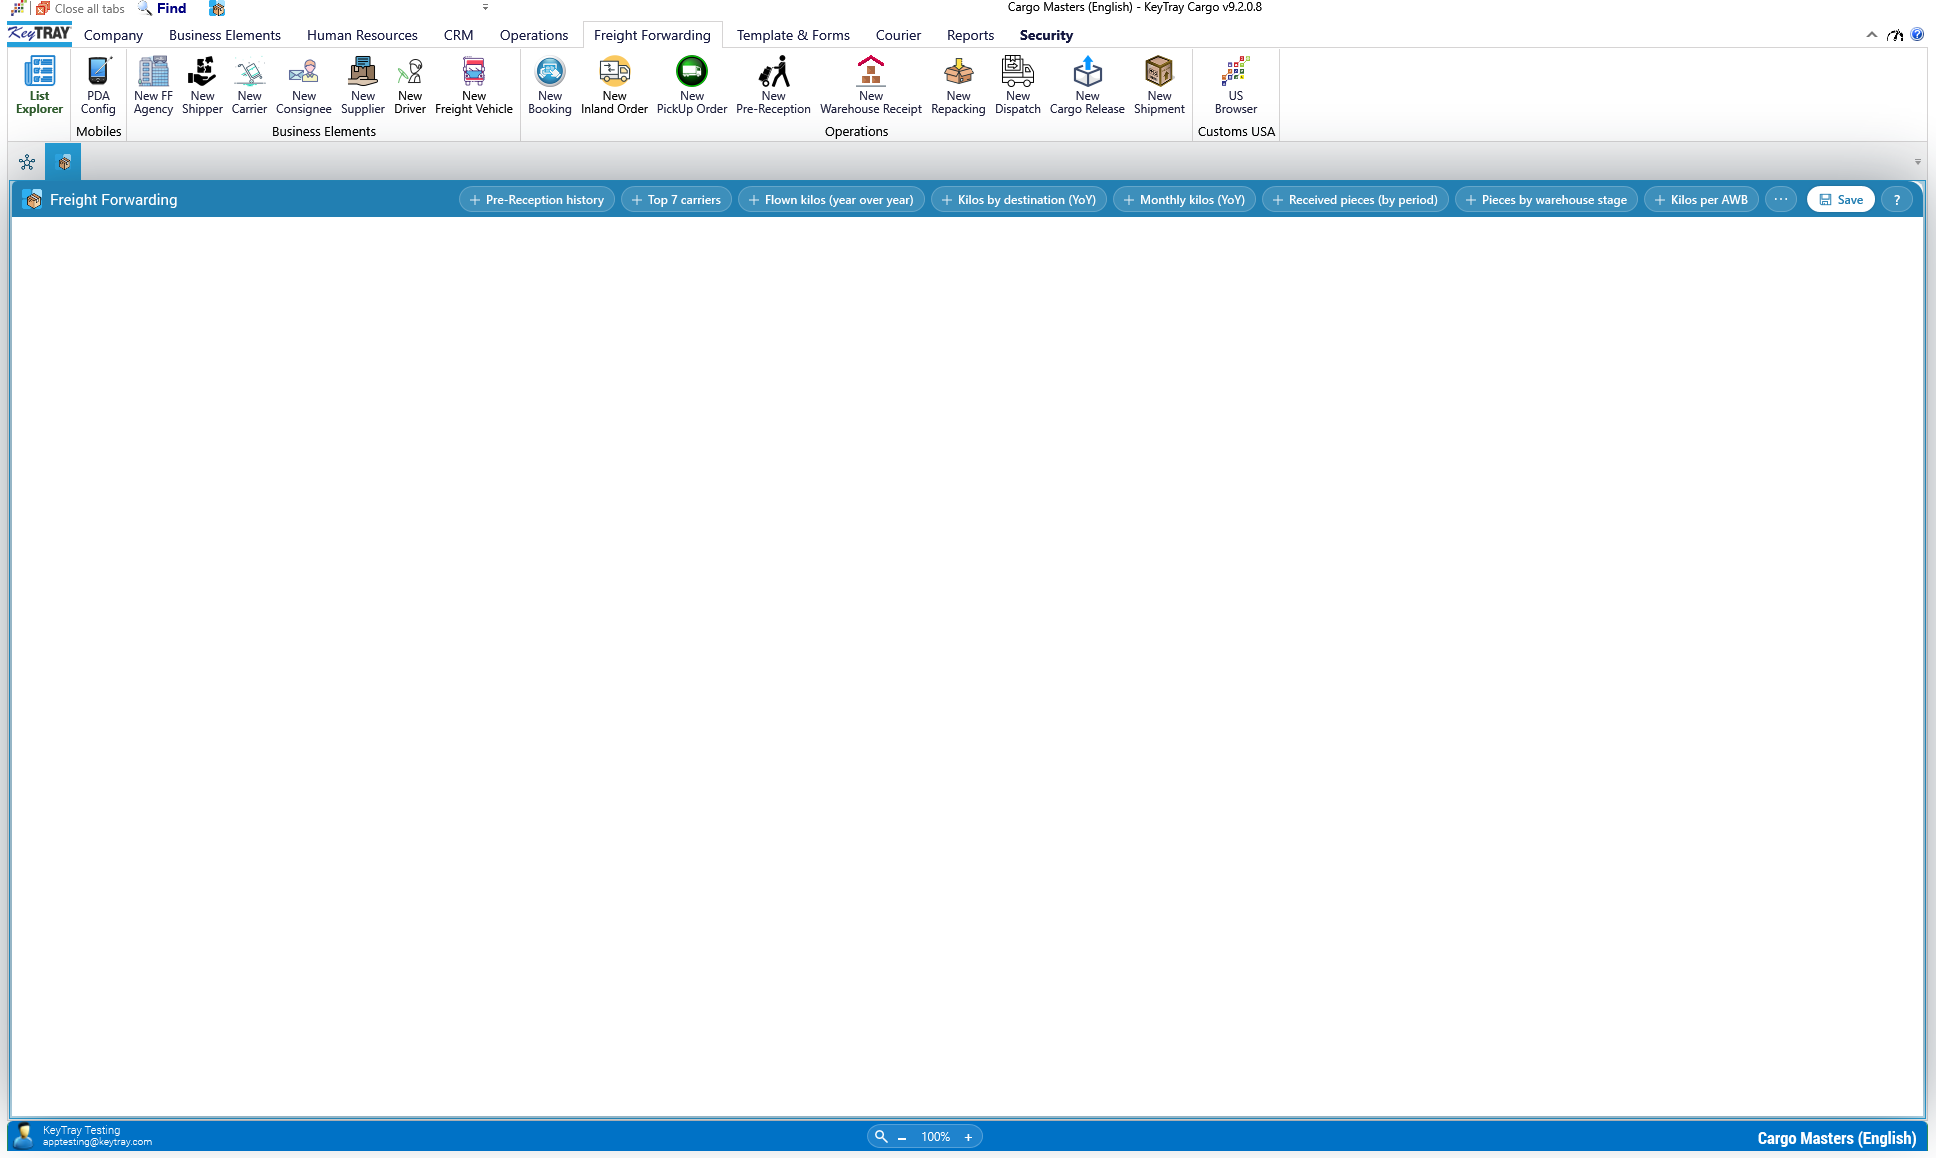Image resolution: width=1936 pixels, height=1158 pixels.
Task: Create a New Consignee
Action: (x=304, y=86)
